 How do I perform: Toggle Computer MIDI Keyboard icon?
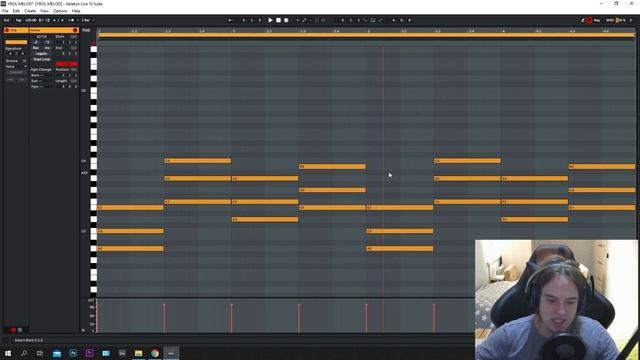tap(589, 20)
